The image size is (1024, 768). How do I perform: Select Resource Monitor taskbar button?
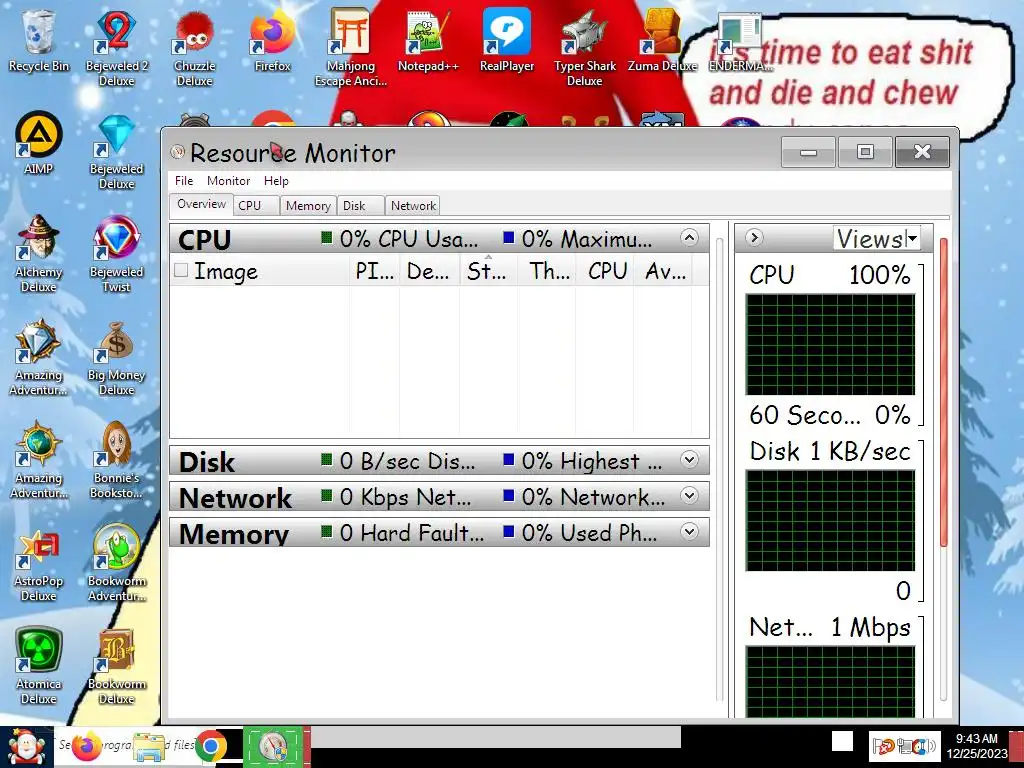273,747
